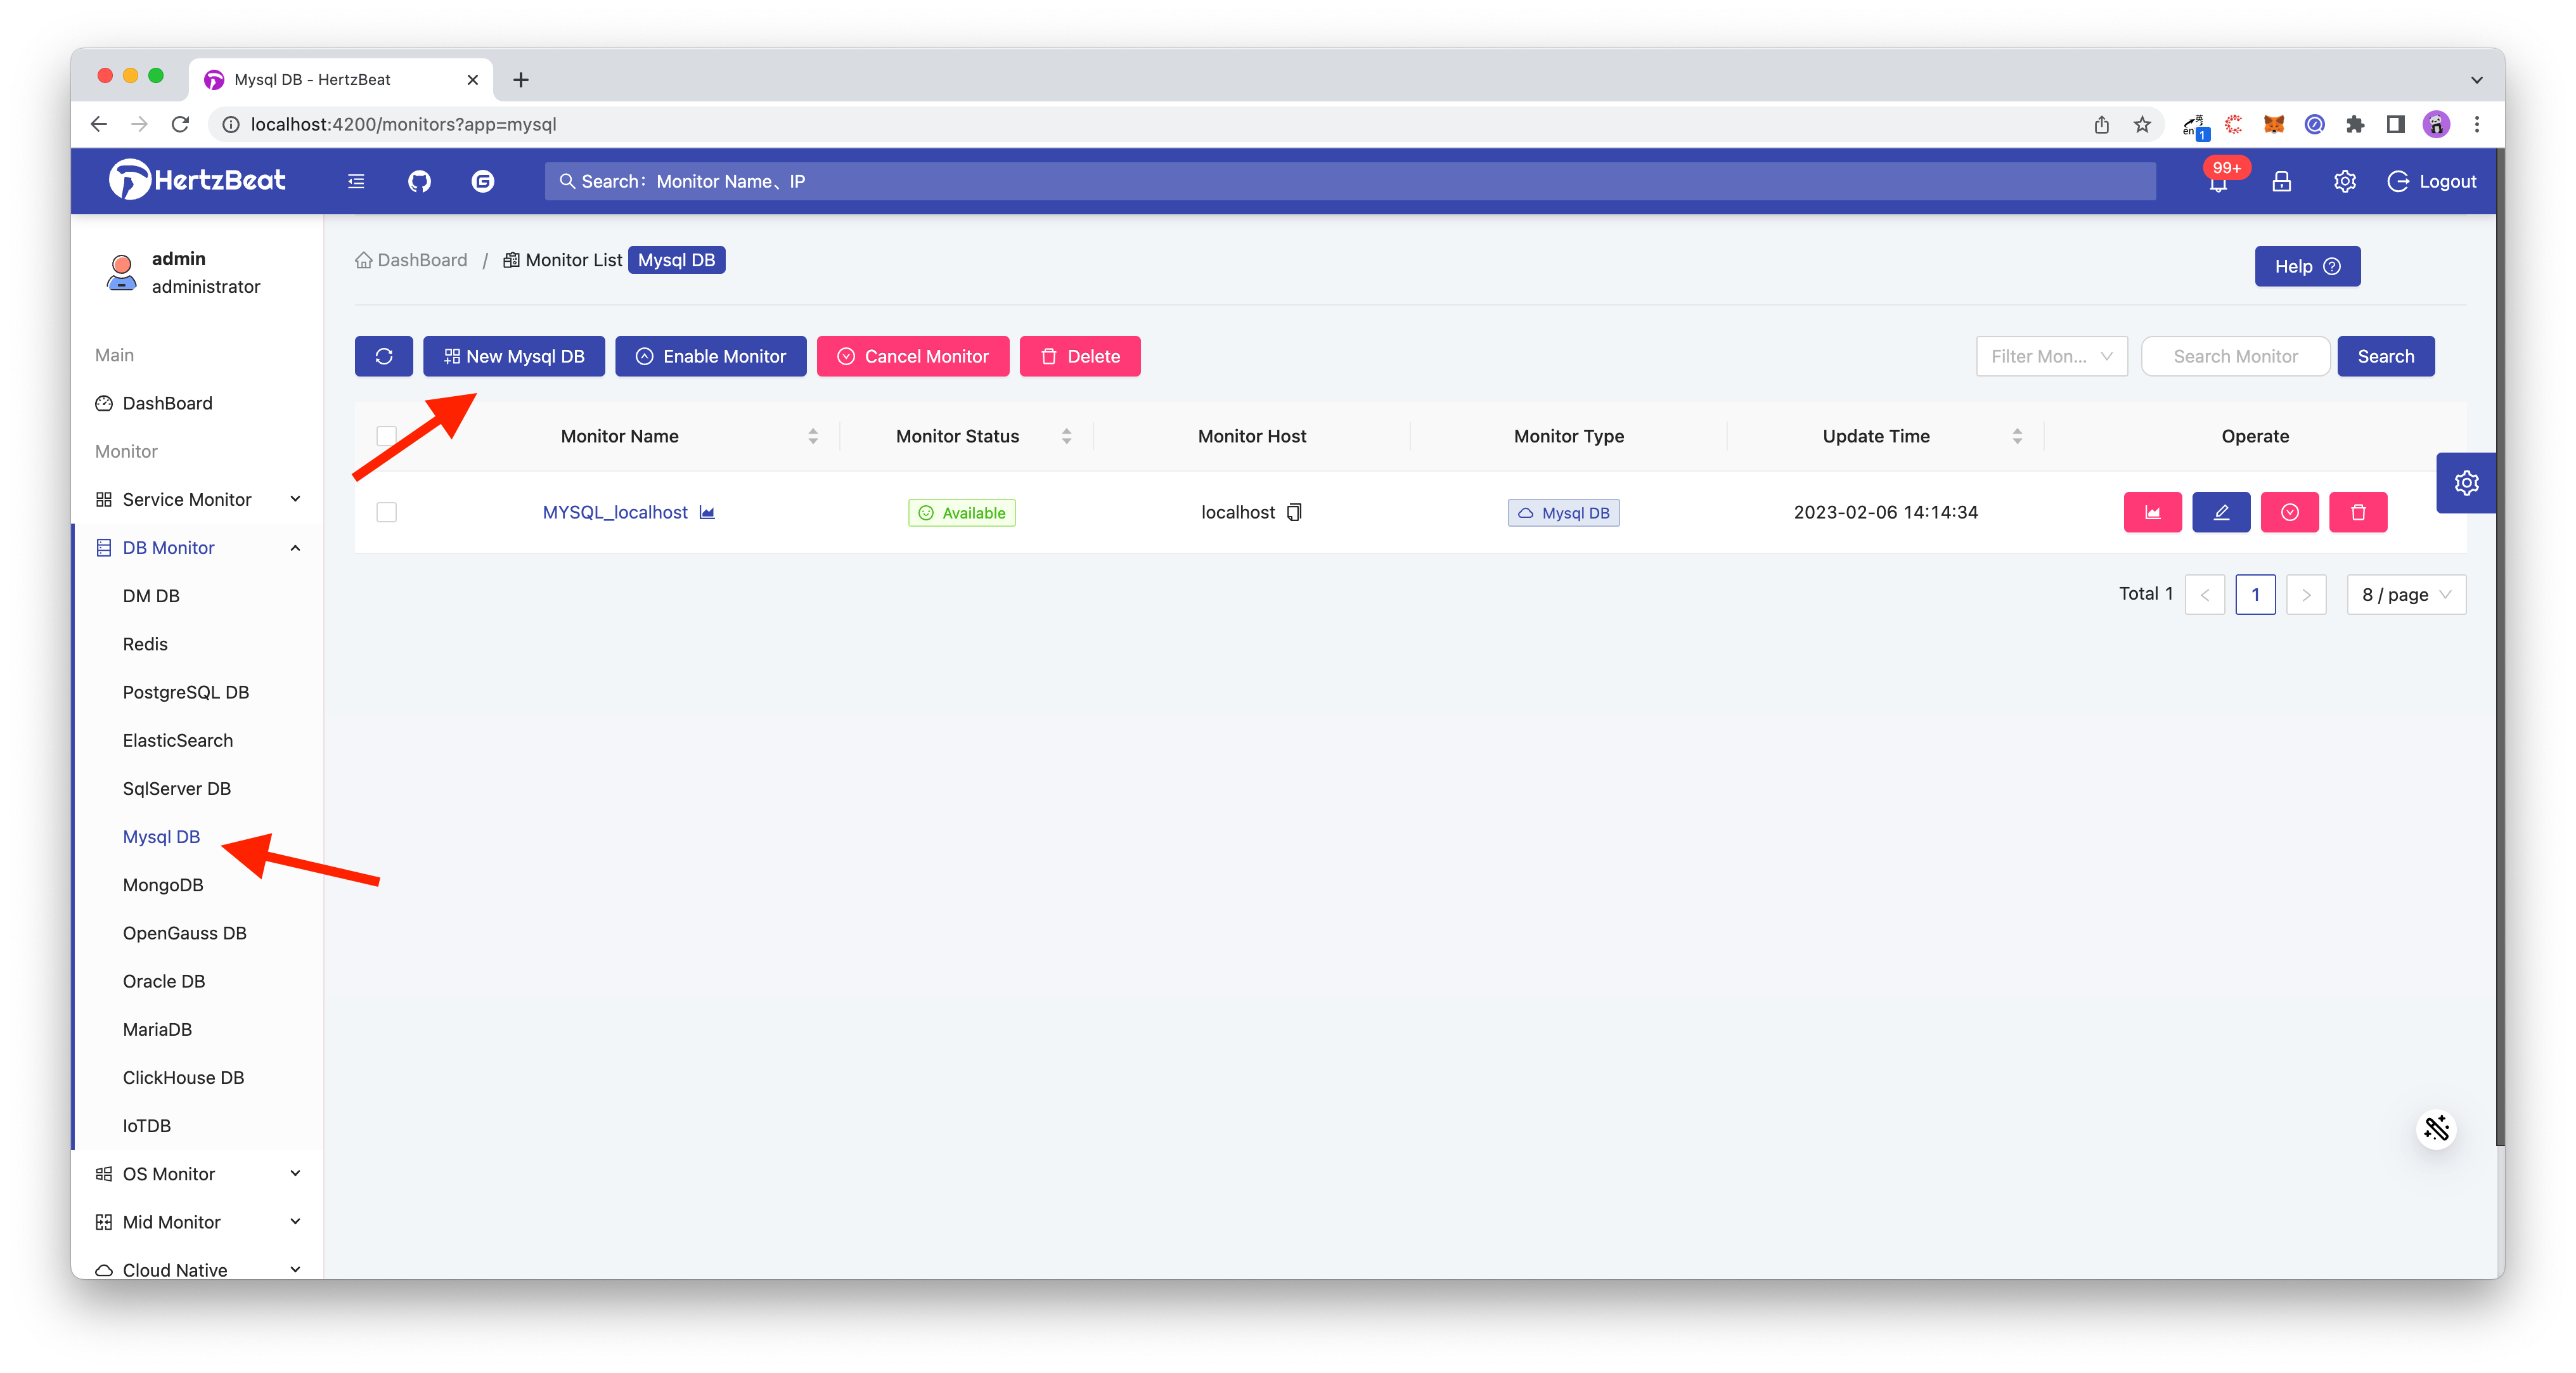Click the lock screen icon

2281,181
